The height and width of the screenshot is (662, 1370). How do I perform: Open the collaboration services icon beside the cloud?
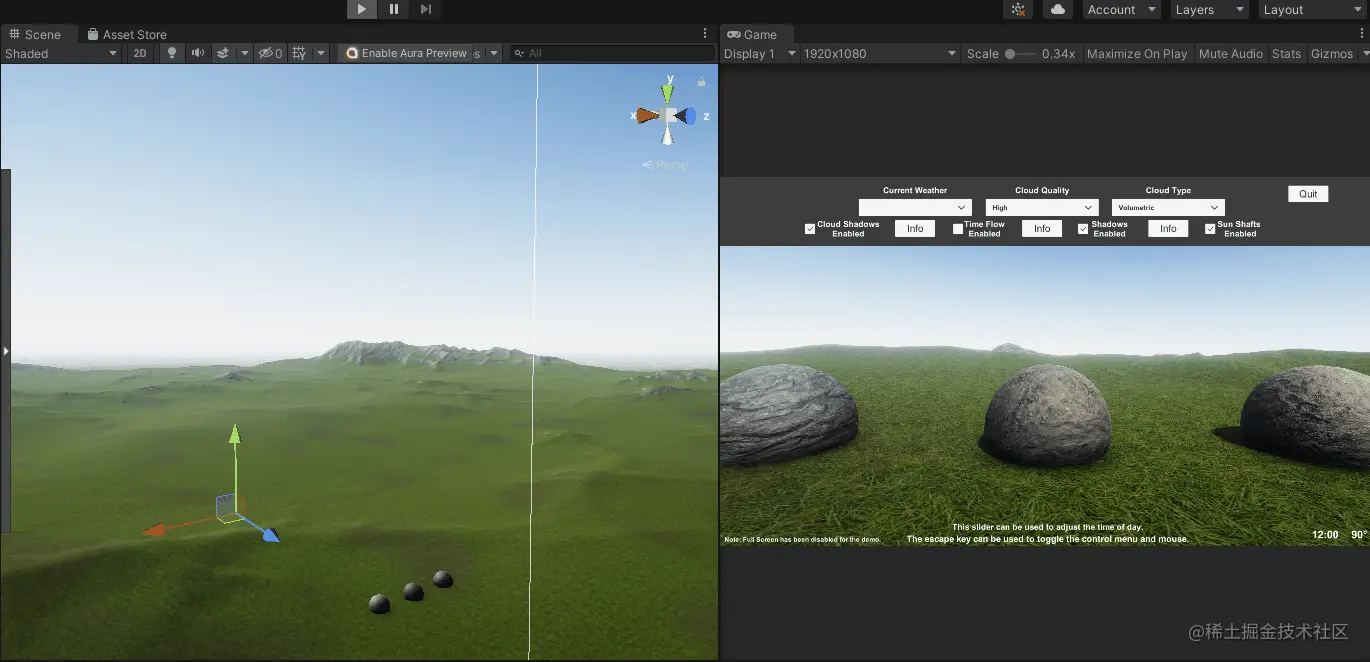[1018, 9]
